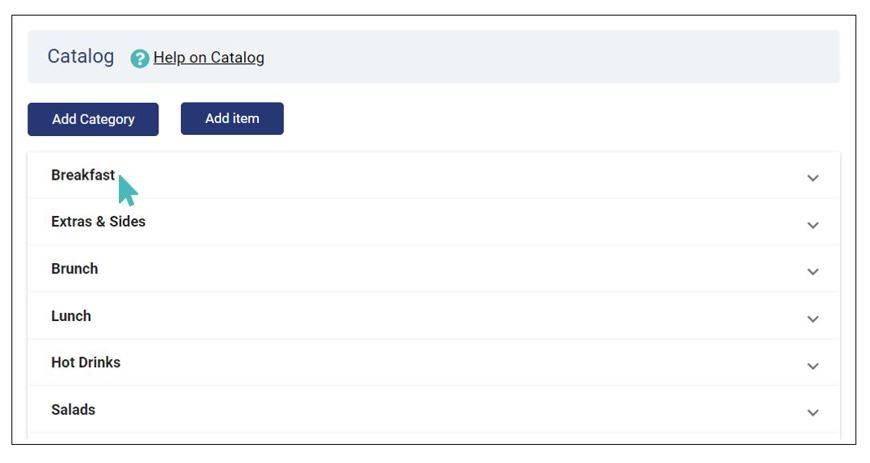The width and height of the screenshot is (870, 463).
Task: Expand the Brunch category chevron
Action: click(812, 272)
